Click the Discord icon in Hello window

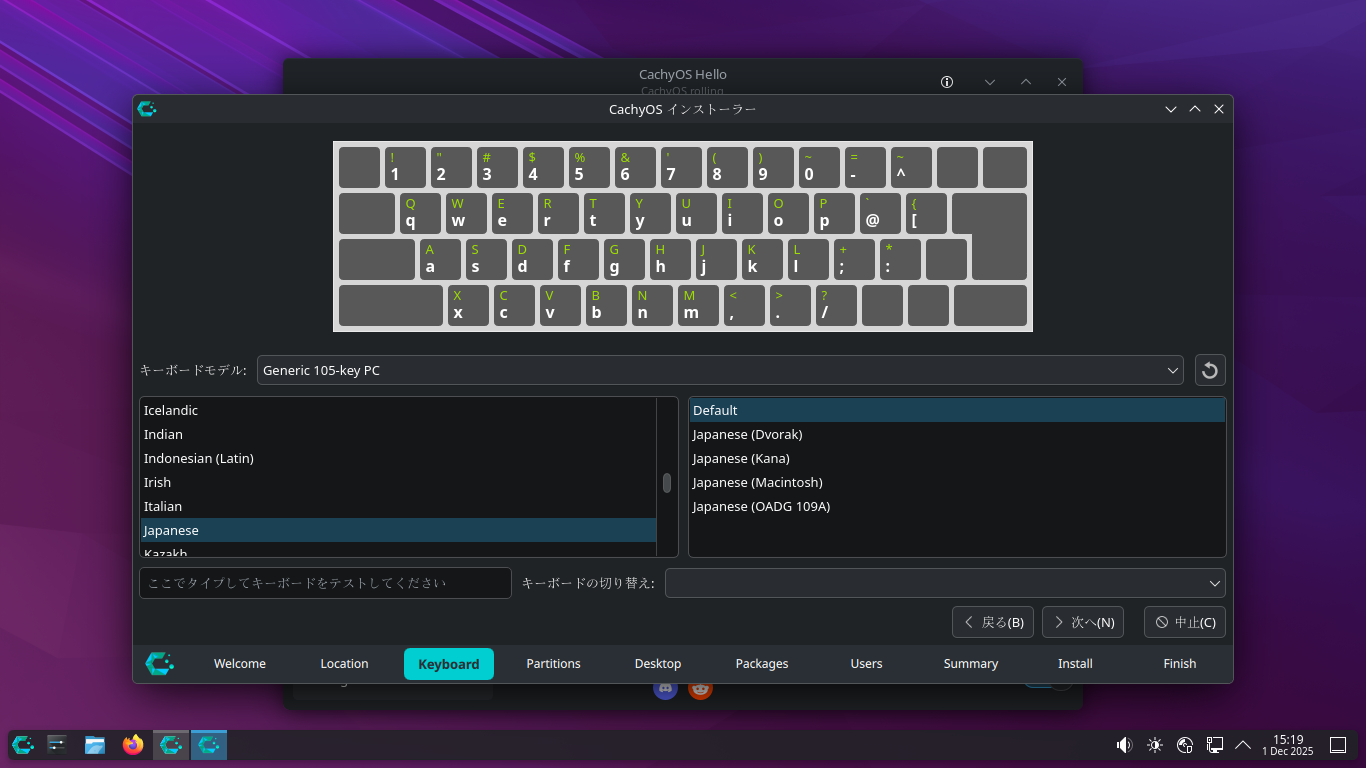tap(665, 688)
